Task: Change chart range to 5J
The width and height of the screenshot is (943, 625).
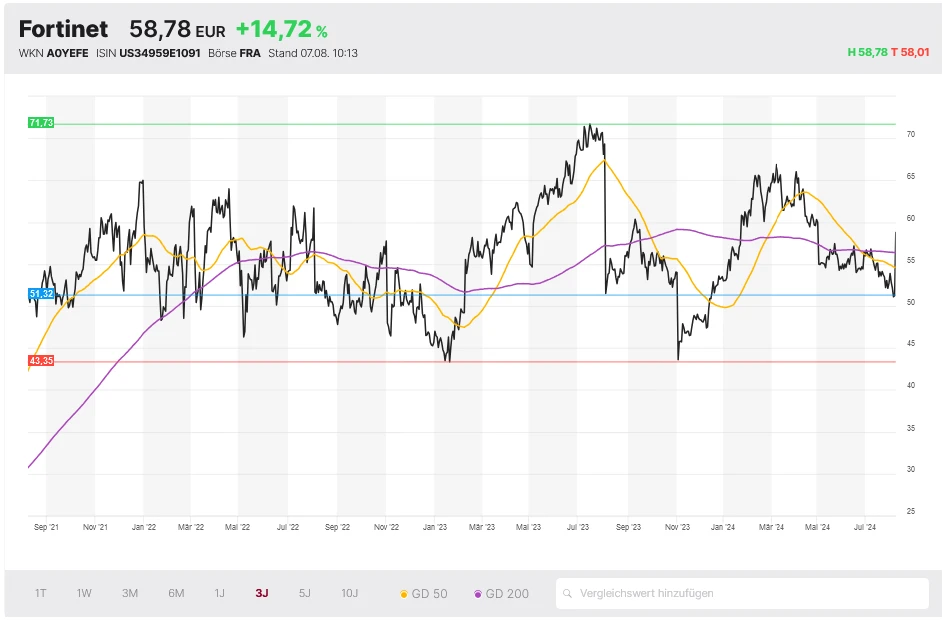Action: (305, 593)
